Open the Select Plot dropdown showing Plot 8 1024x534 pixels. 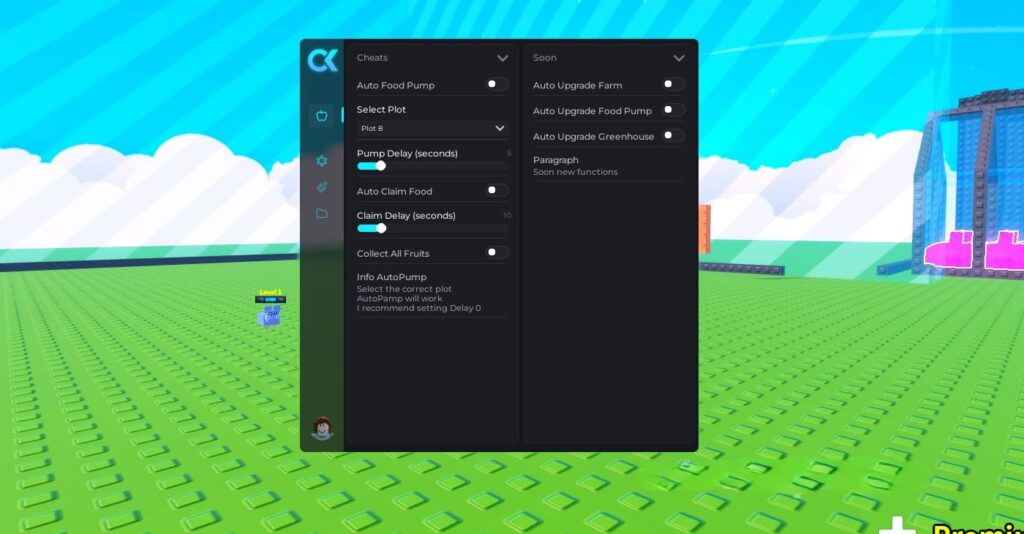pos(432,129)
